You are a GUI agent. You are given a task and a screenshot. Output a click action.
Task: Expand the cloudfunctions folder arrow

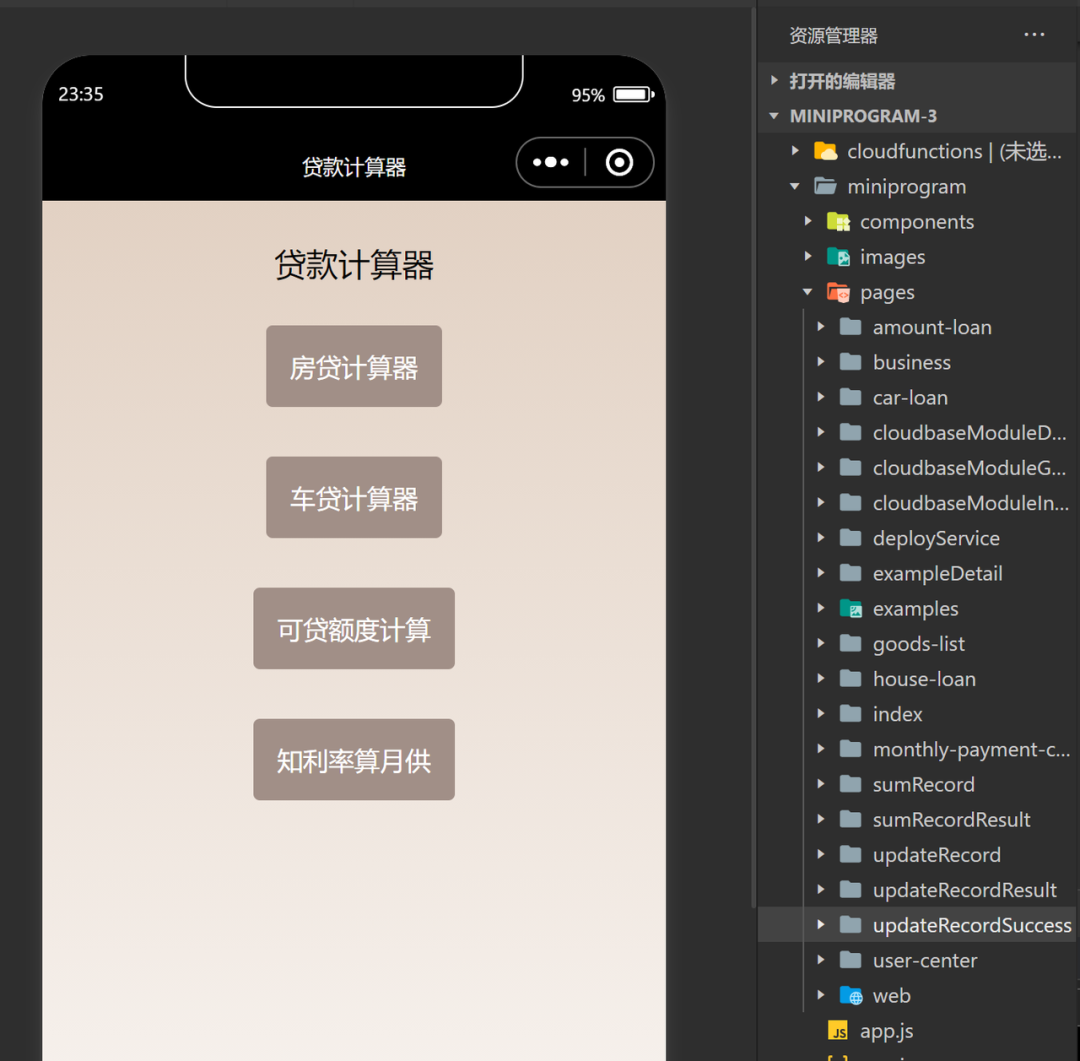[x=796, y=151]
